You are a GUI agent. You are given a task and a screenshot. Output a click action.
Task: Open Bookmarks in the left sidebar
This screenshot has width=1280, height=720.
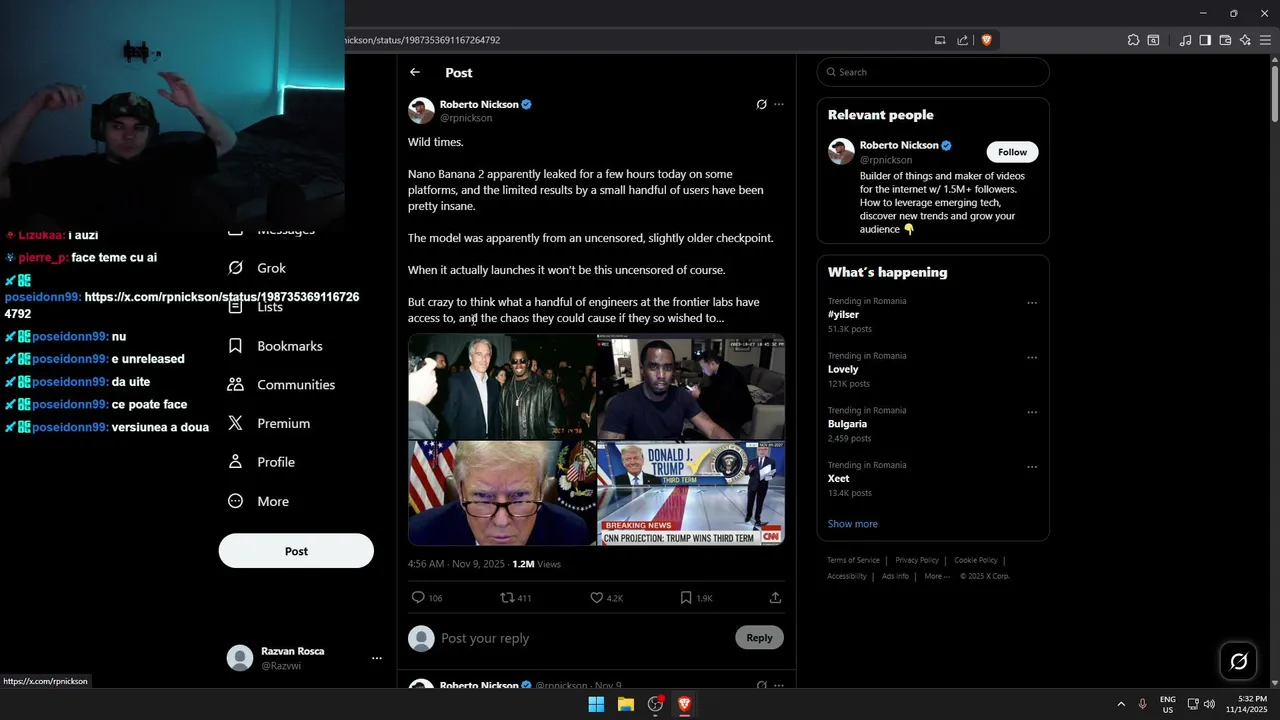pyautogui.click(x=275, y=346)
